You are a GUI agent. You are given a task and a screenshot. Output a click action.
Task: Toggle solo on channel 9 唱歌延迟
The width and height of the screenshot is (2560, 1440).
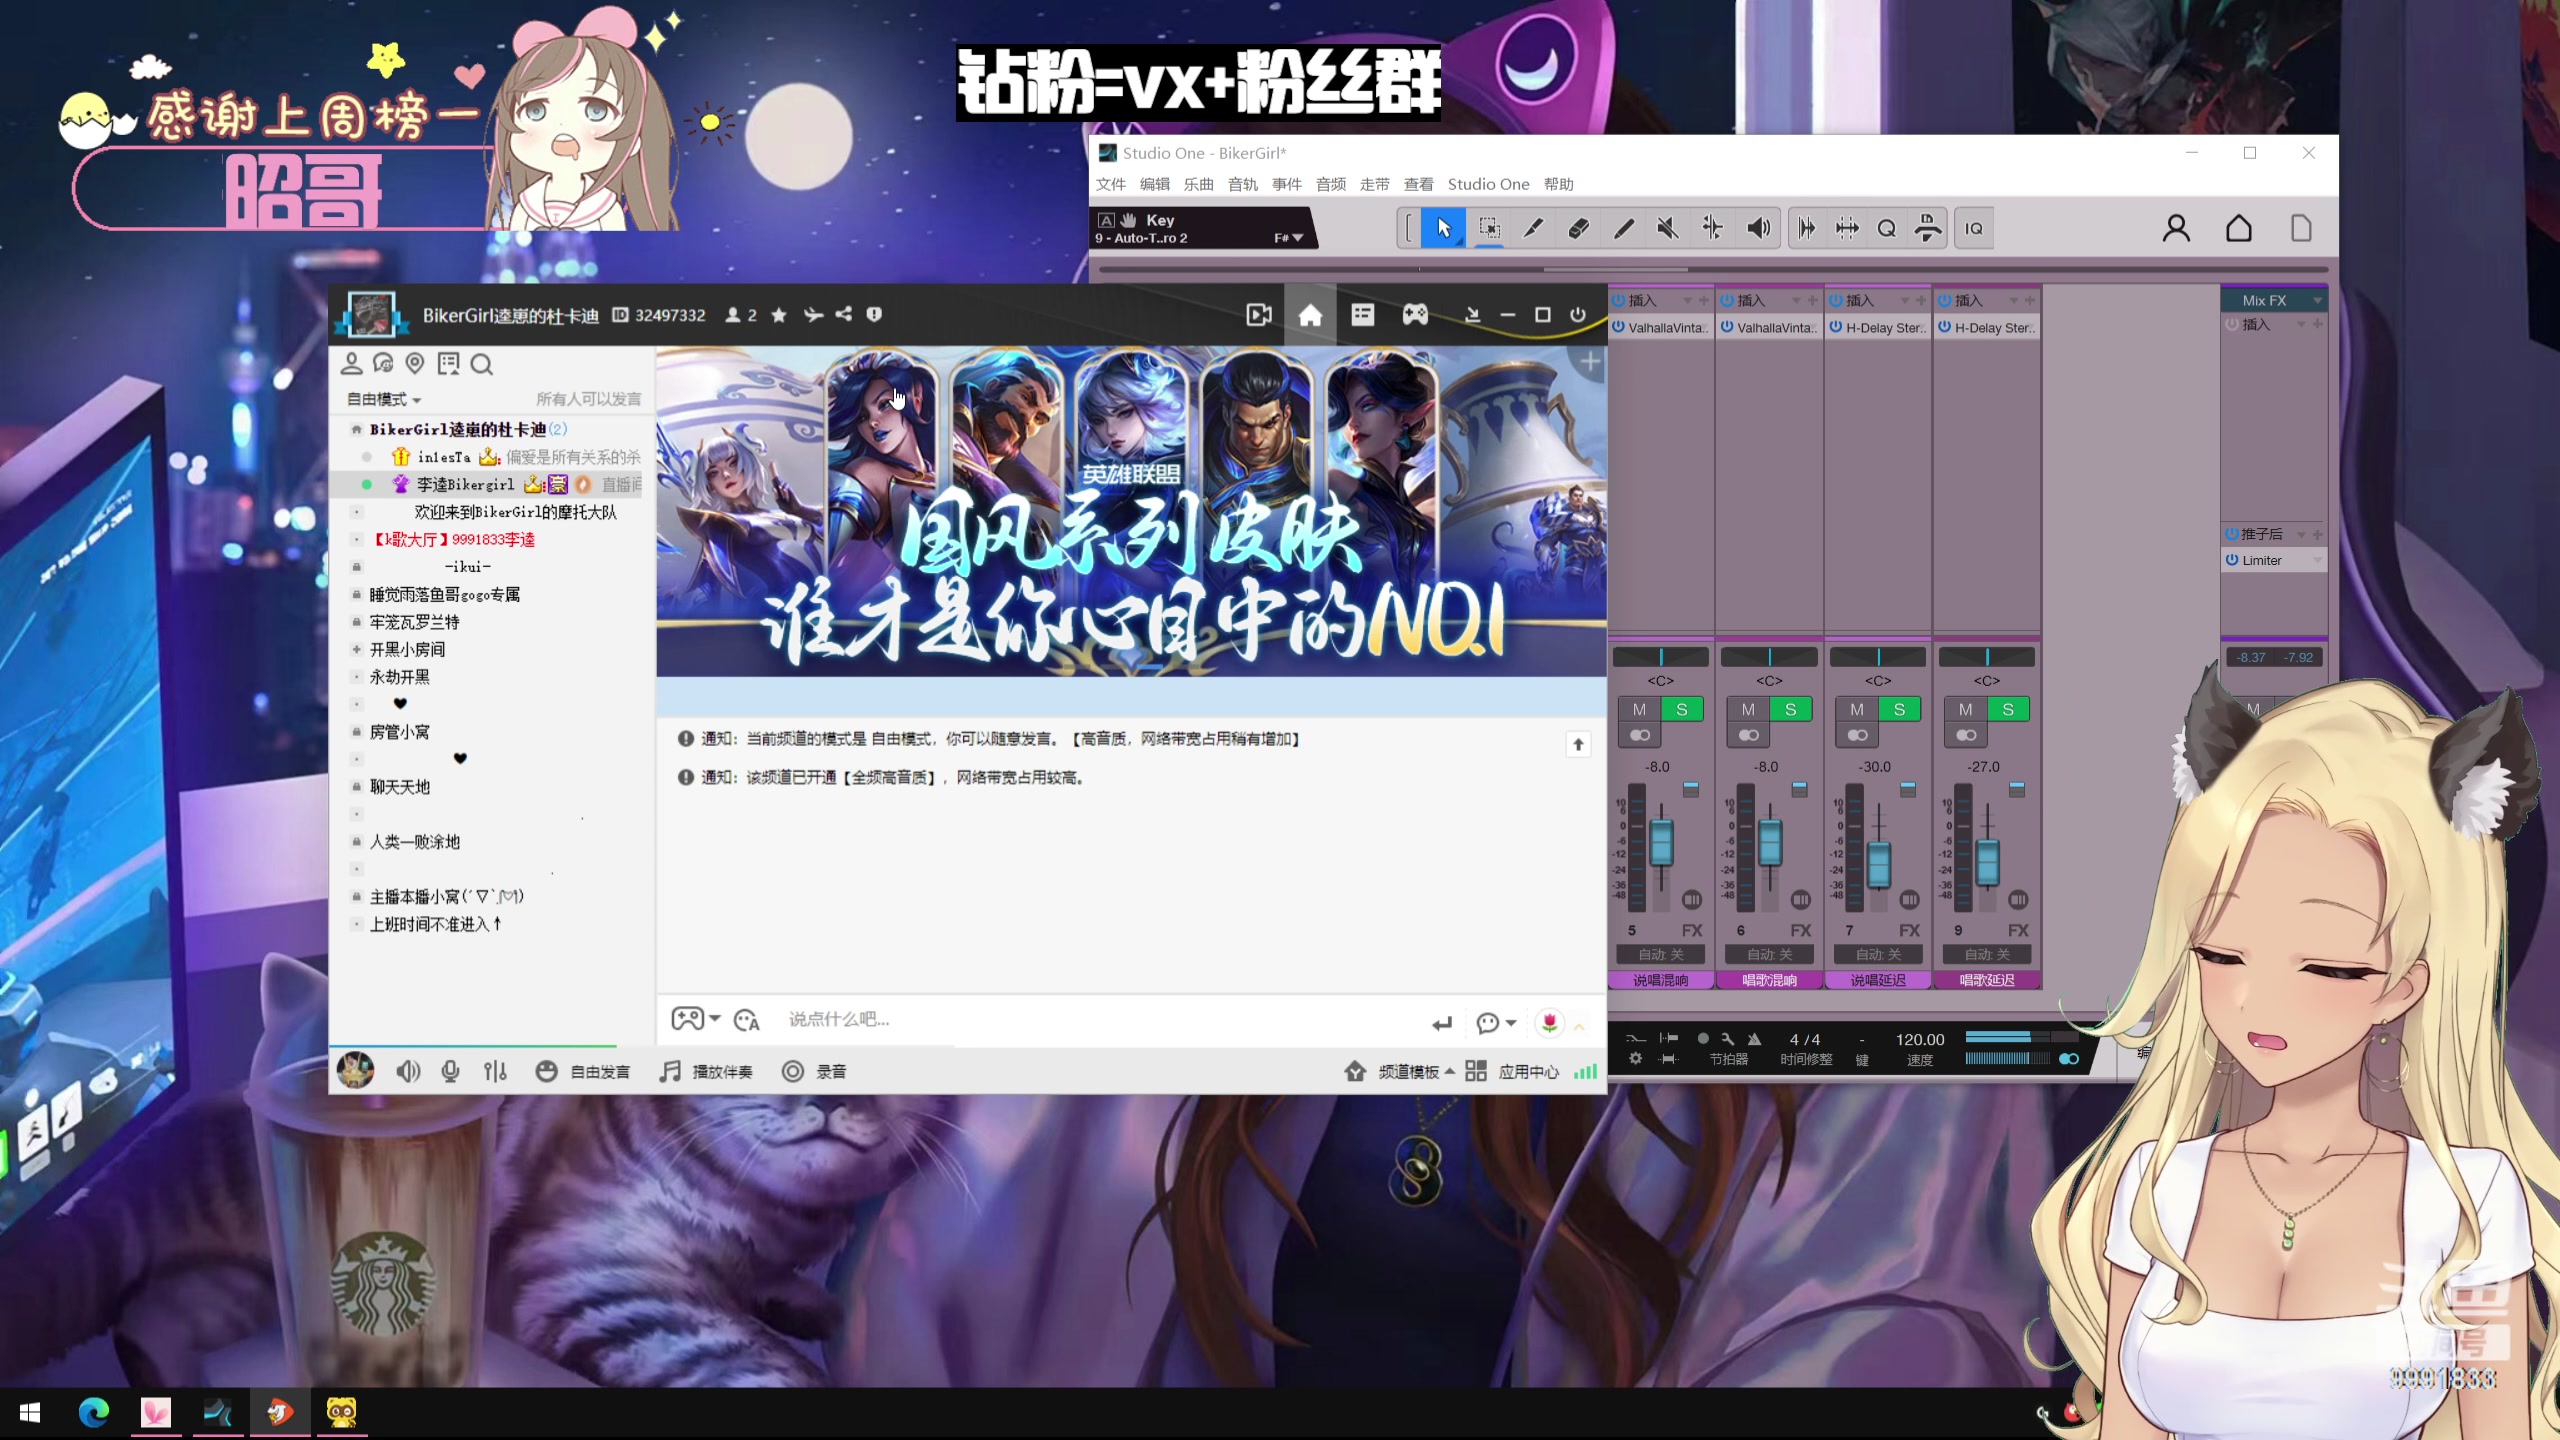pos(2008,710)
